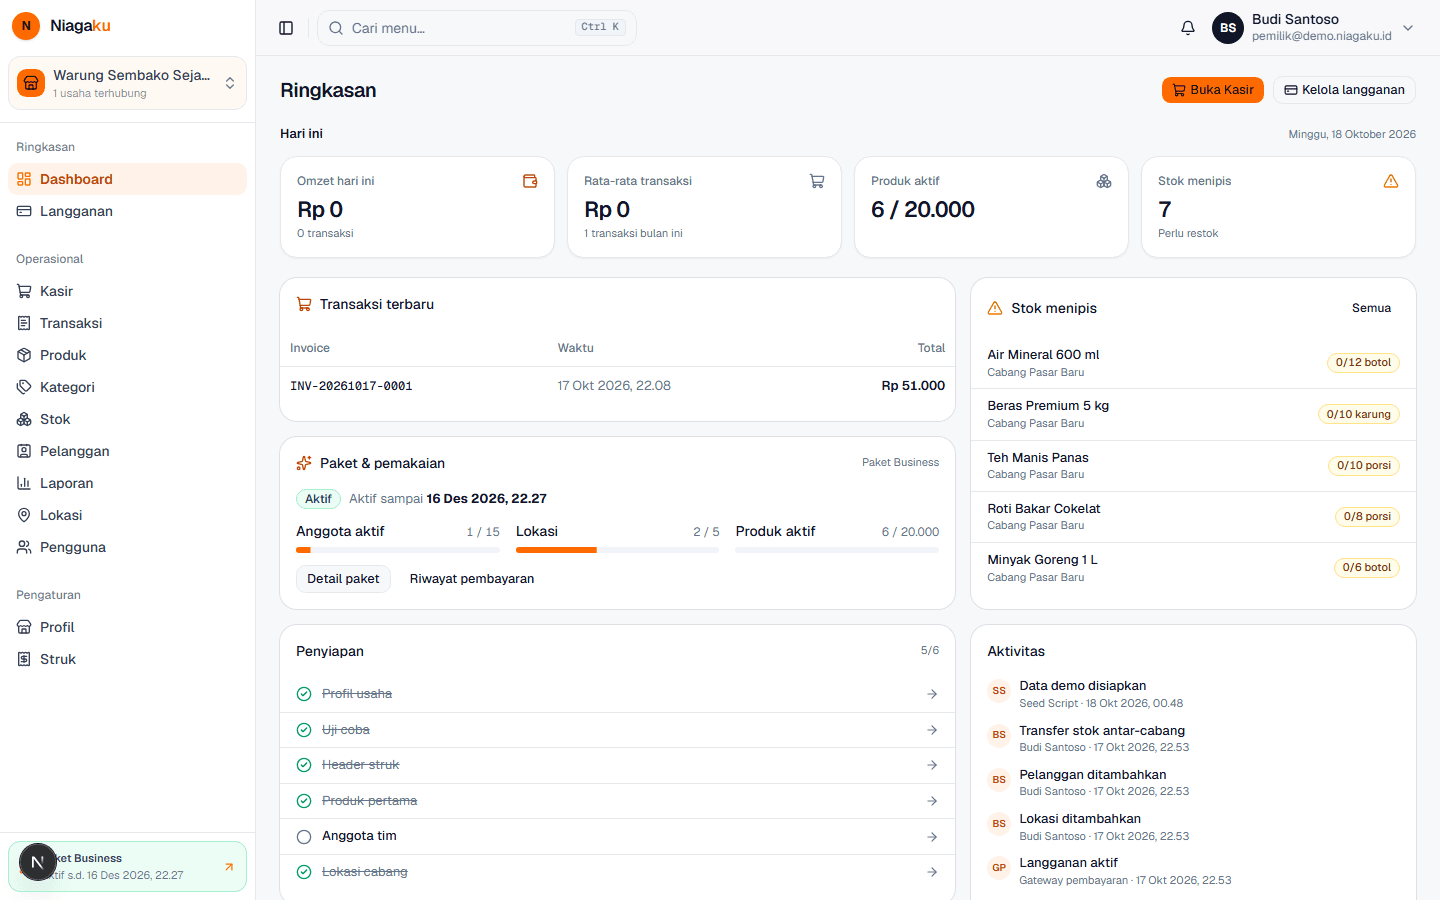Expand the Warung Sembako business switcher
The image size is (1440, 900).
click(x=127, y=83)
